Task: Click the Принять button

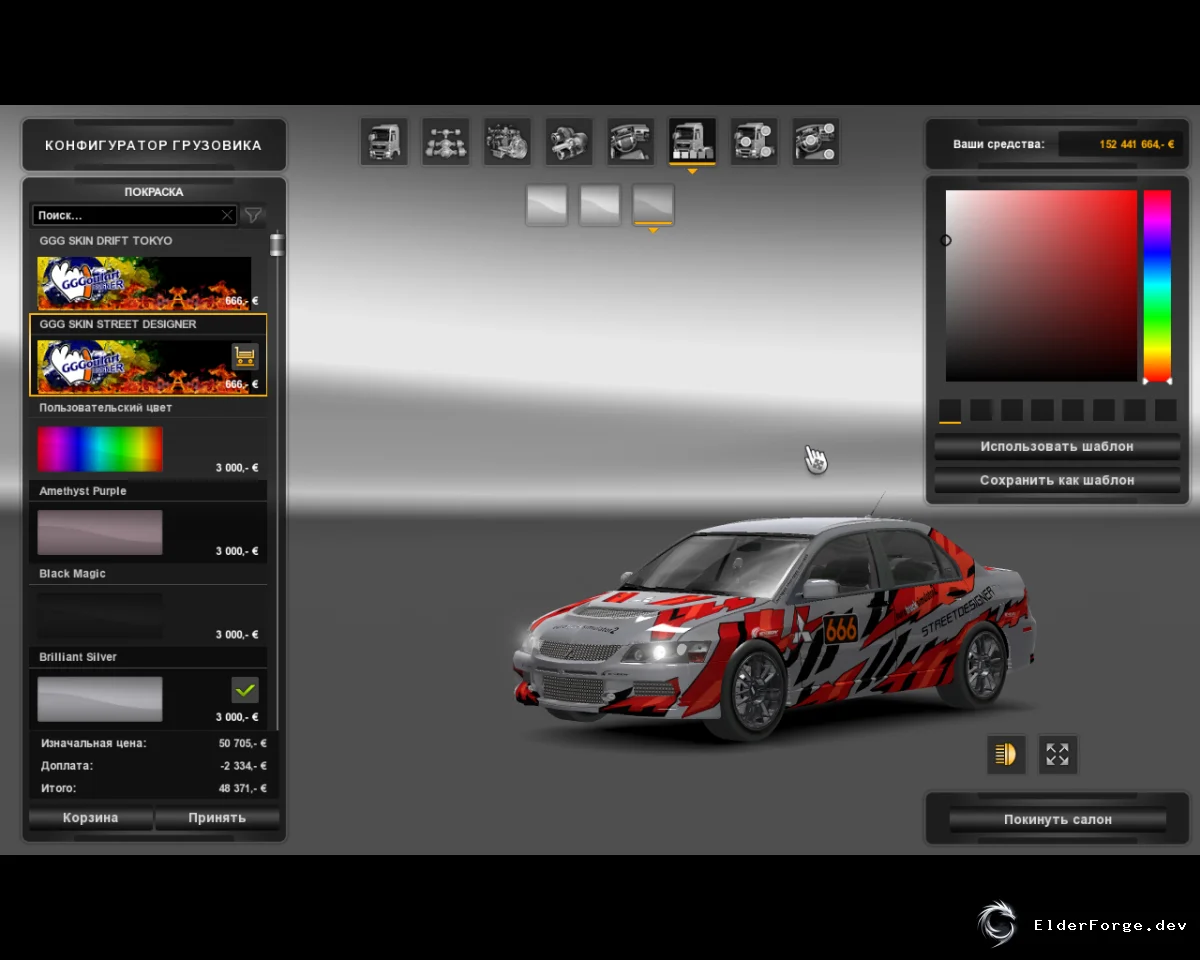Action: pyautogui.click(x=217, y=818)
